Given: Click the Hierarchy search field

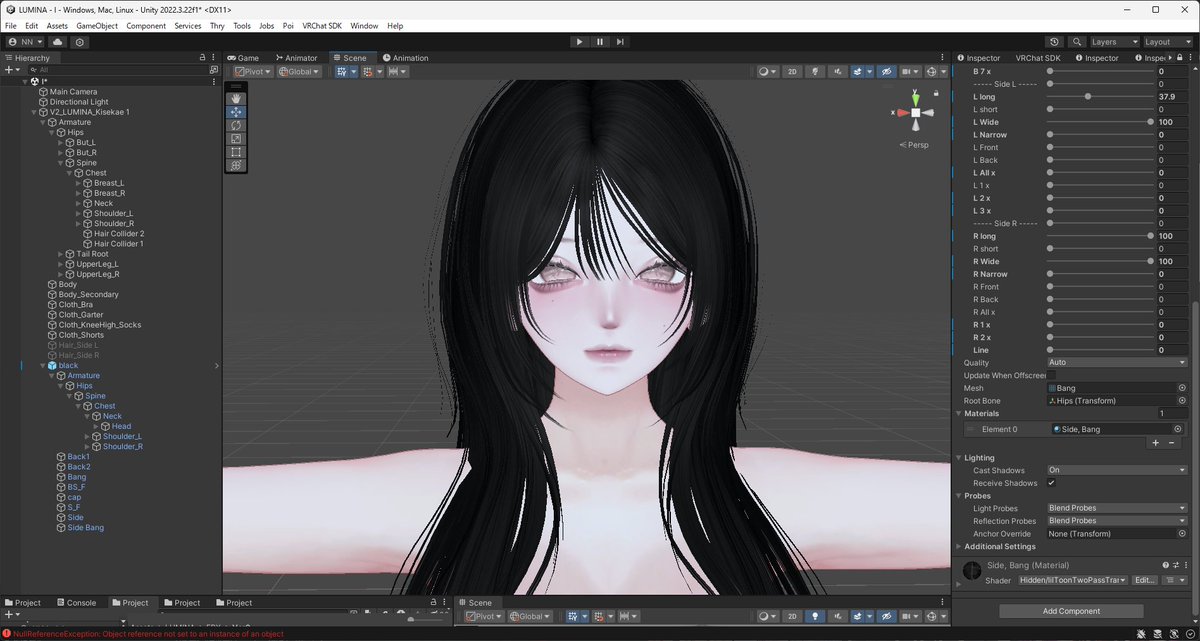Looking at the screenshot, I should click(120, 70).
